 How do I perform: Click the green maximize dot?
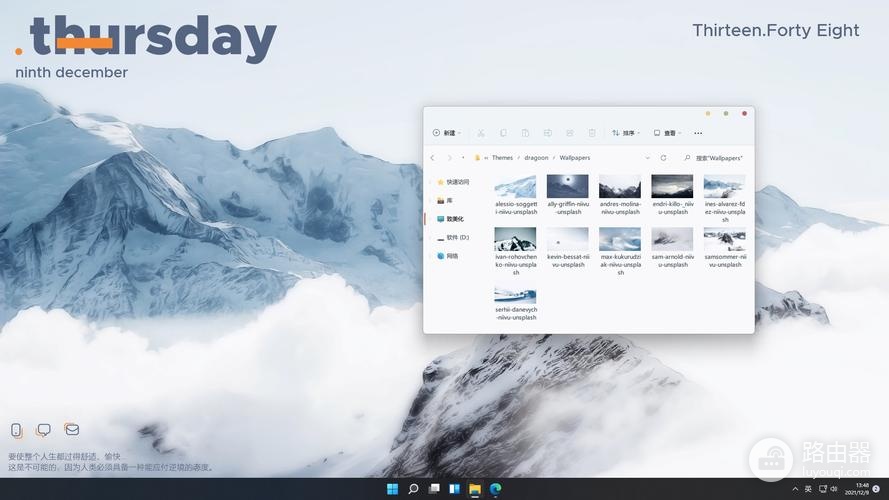726,113
